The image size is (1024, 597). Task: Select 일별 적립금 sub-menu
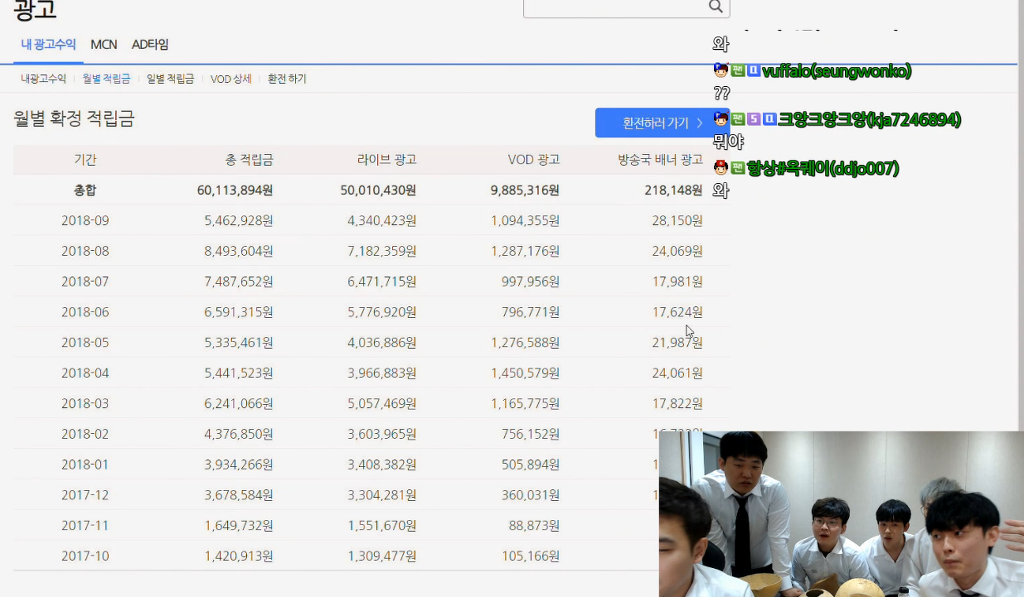tap(170, 78)
